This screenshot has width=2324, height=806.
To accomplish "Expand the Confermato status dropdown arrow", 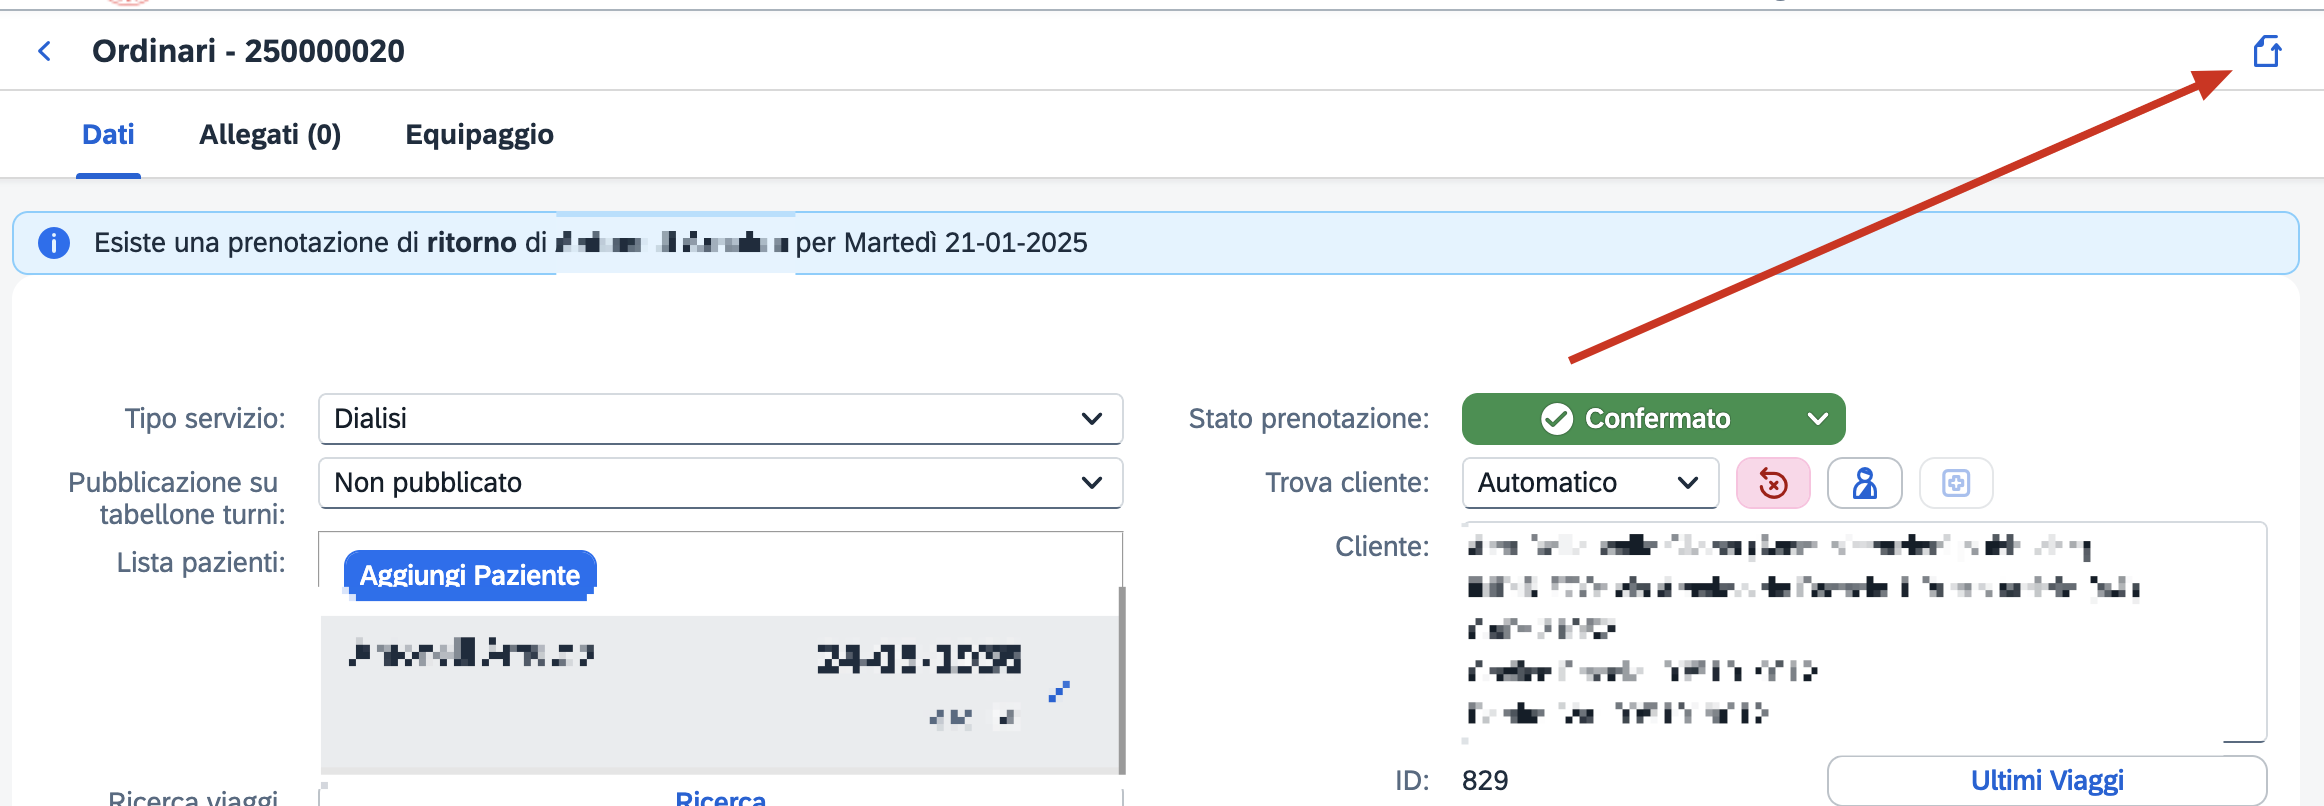I will (1818, 419).
